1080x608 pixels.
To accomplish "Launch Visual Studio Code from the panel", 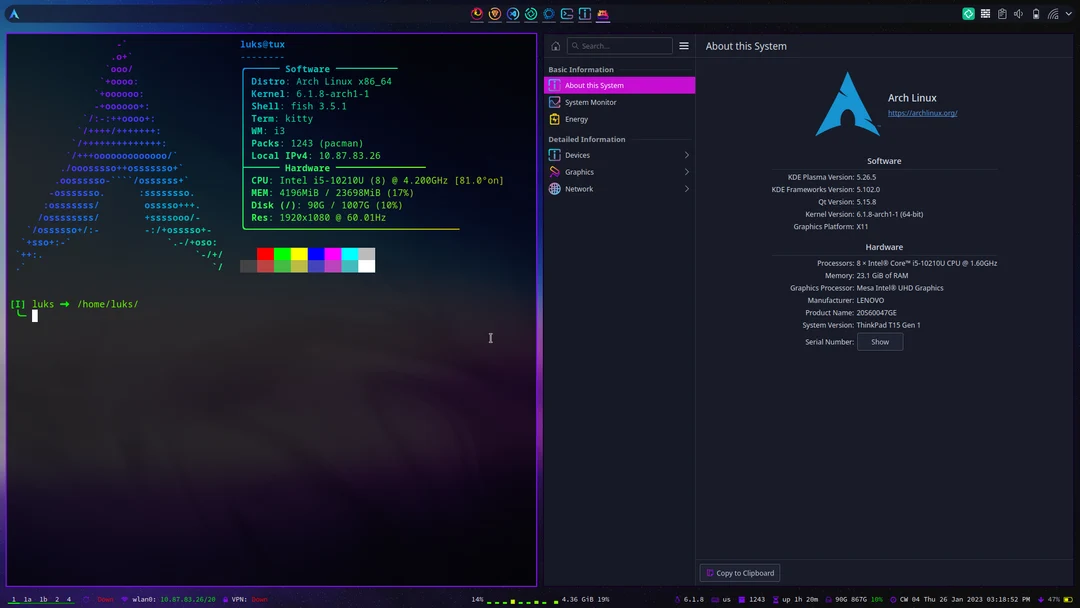I will pyautogui.click(x=512, y=13).
